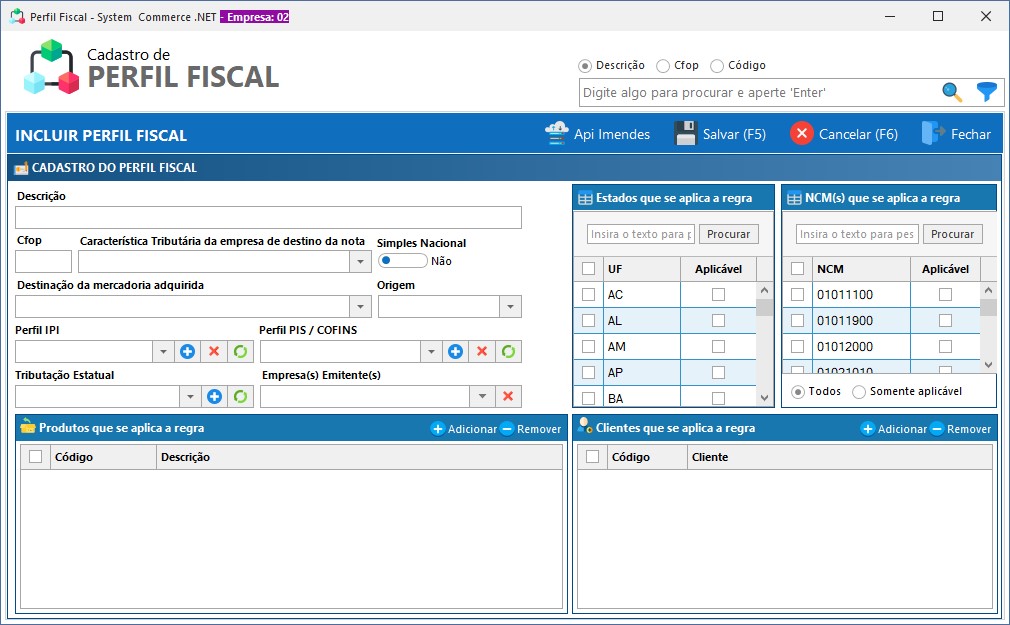Save the profile with the Salvar (F5) disk icon

coord(686,131)
